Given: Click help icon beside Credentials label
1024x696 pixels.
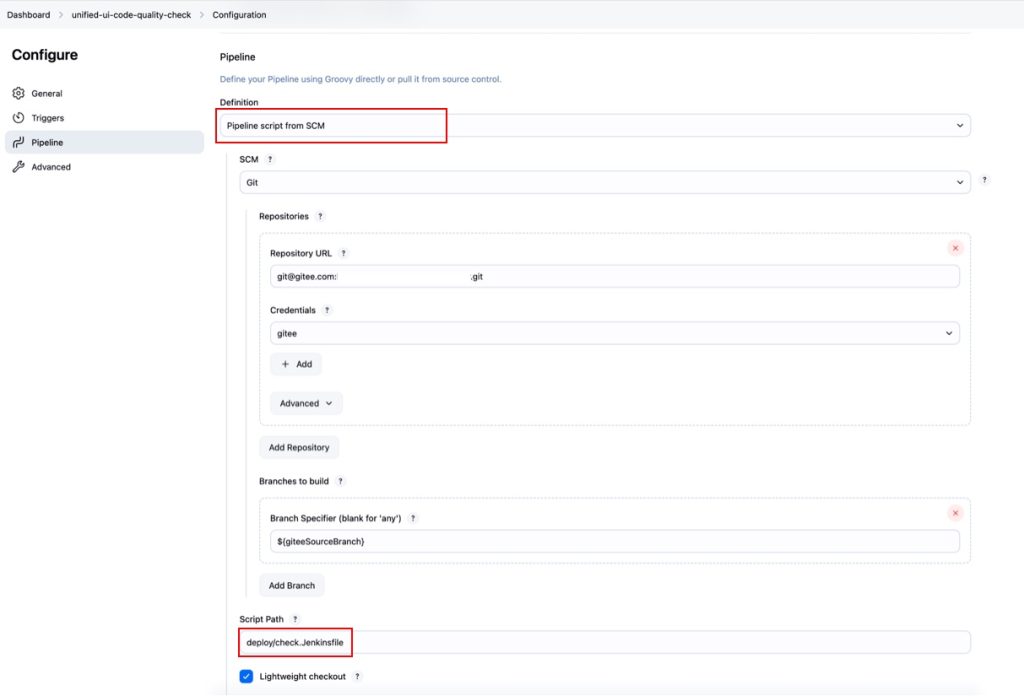Looking at the screenshot, I should (326, 311).
